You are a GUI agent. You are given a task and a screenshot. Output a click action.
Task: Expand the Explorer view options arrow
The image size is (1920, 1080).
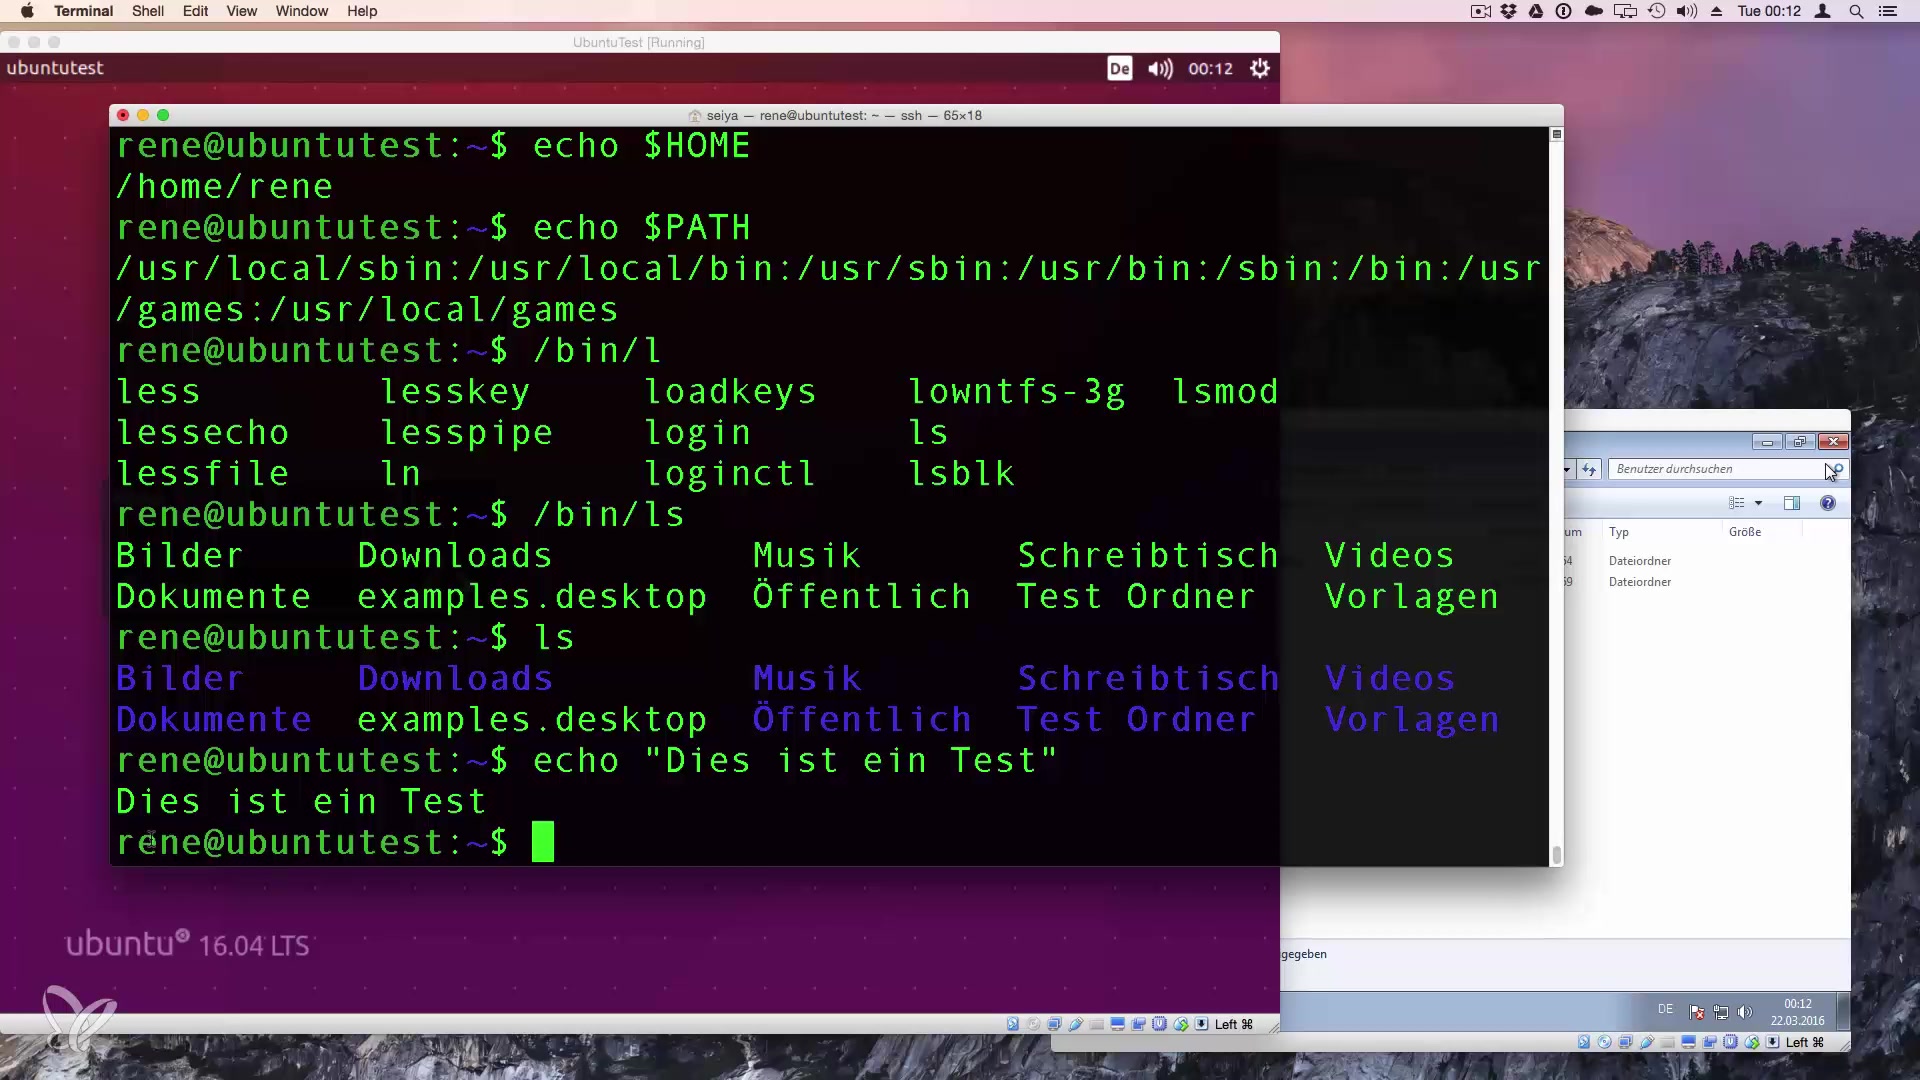tap(1758, 503)
